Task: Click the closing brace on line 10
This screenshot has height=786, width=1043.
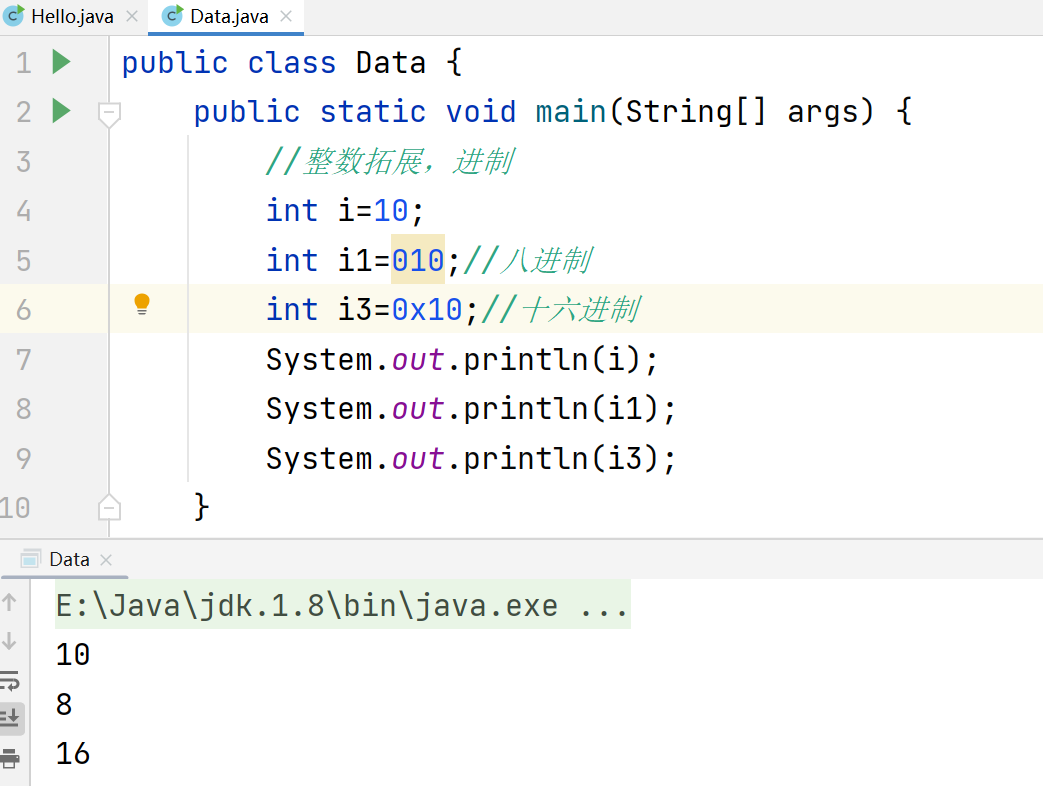Action: click(x=202, y=507)
